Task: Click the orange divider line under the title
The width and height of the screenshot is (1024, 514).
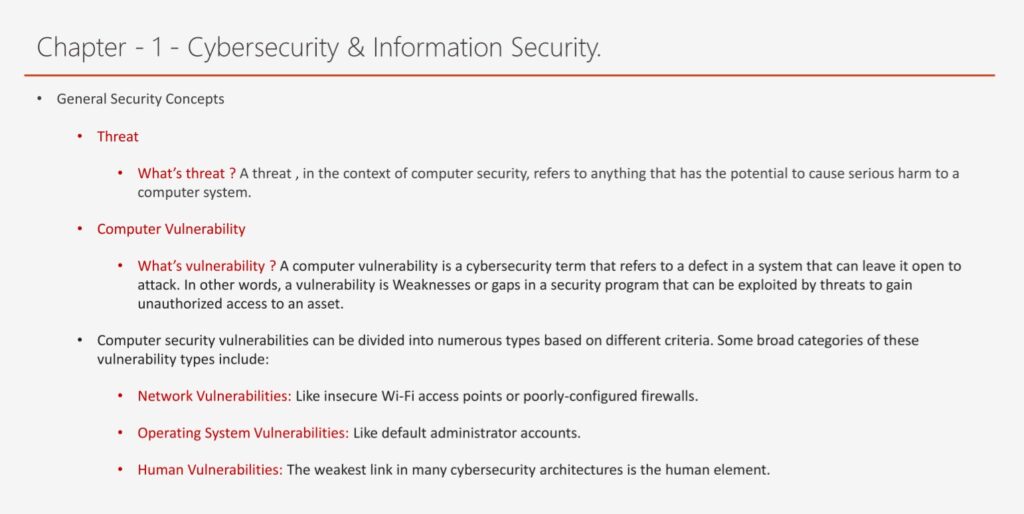Action: coord(510,75)
